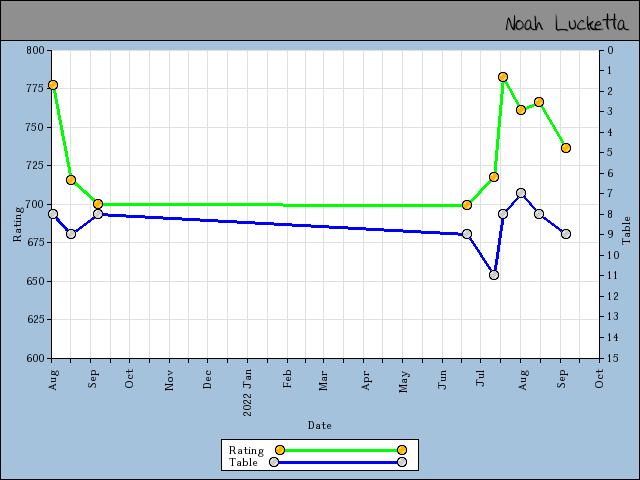Click the 'Table' right y-axis title

click(627, 231)
